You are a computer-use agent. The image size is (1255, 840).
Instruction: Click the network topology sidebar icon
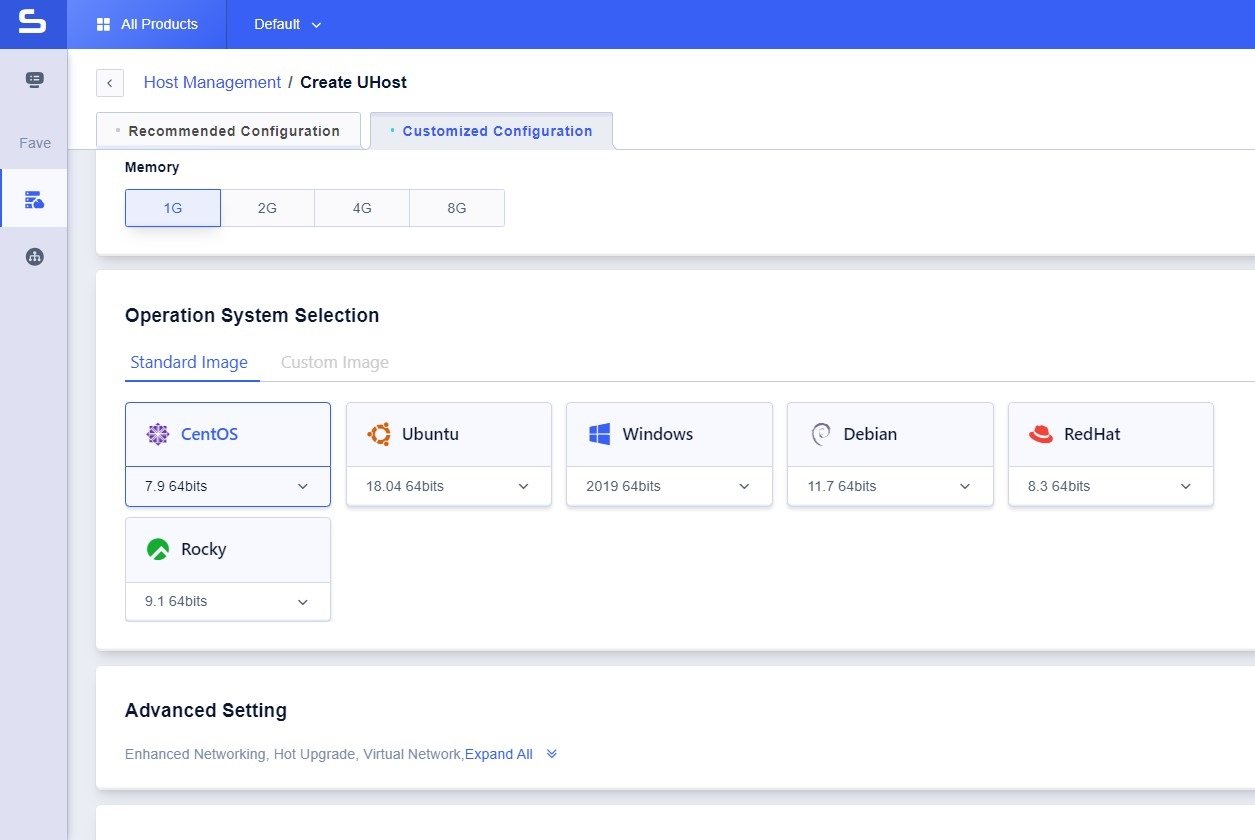34,257
